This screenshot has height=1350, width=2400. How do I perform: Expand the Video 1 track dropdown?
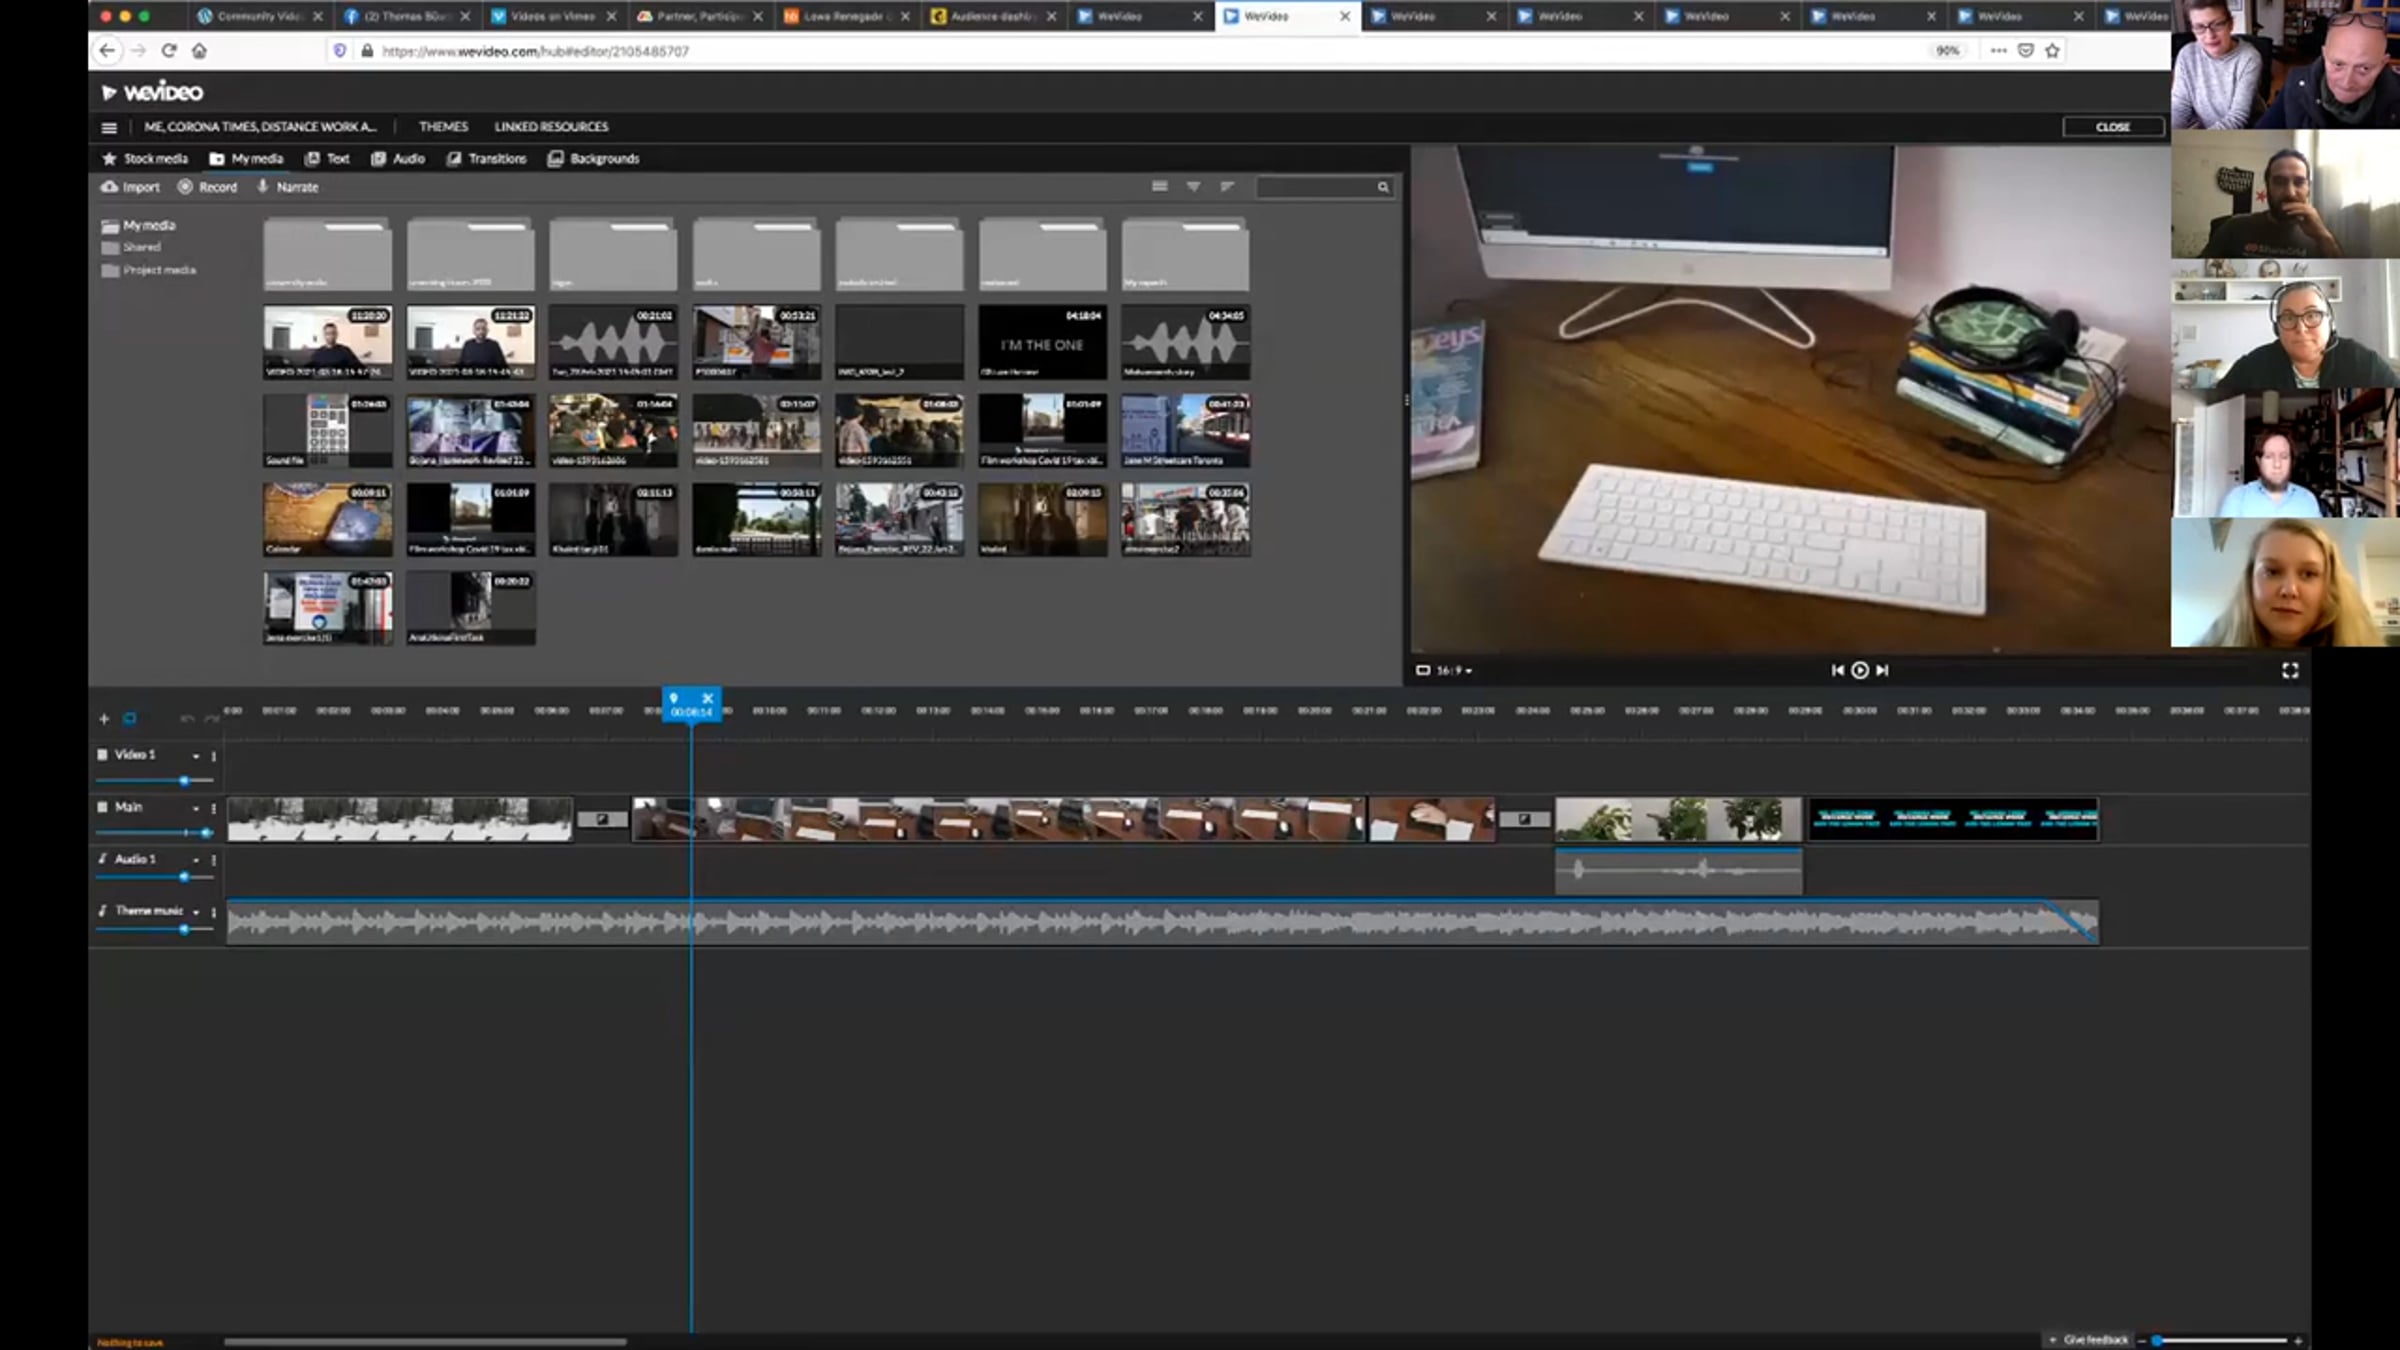pyautogui.click(x=196, y=756)
